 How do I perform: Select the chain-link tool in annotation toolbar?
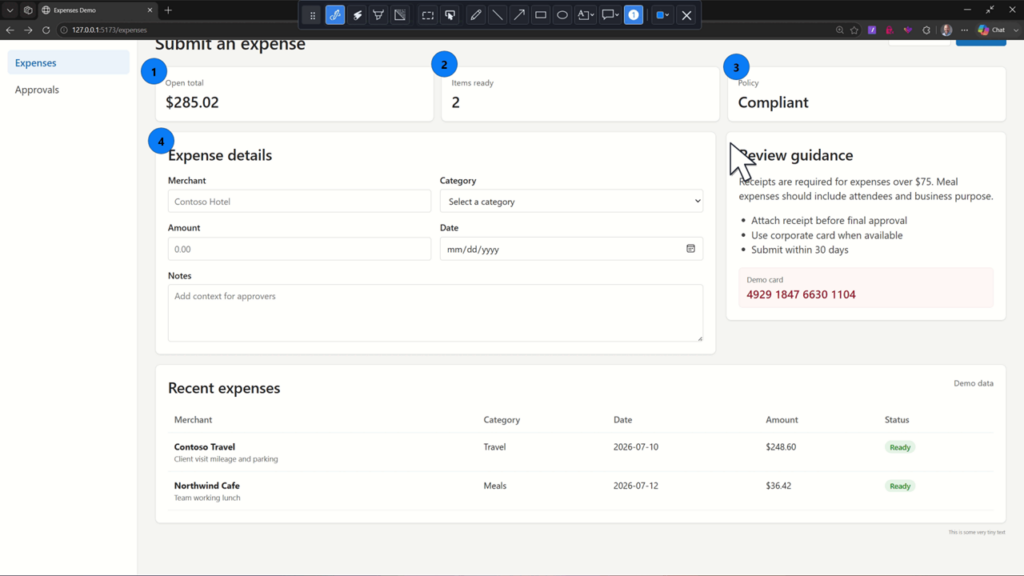(x=335, y=15)
